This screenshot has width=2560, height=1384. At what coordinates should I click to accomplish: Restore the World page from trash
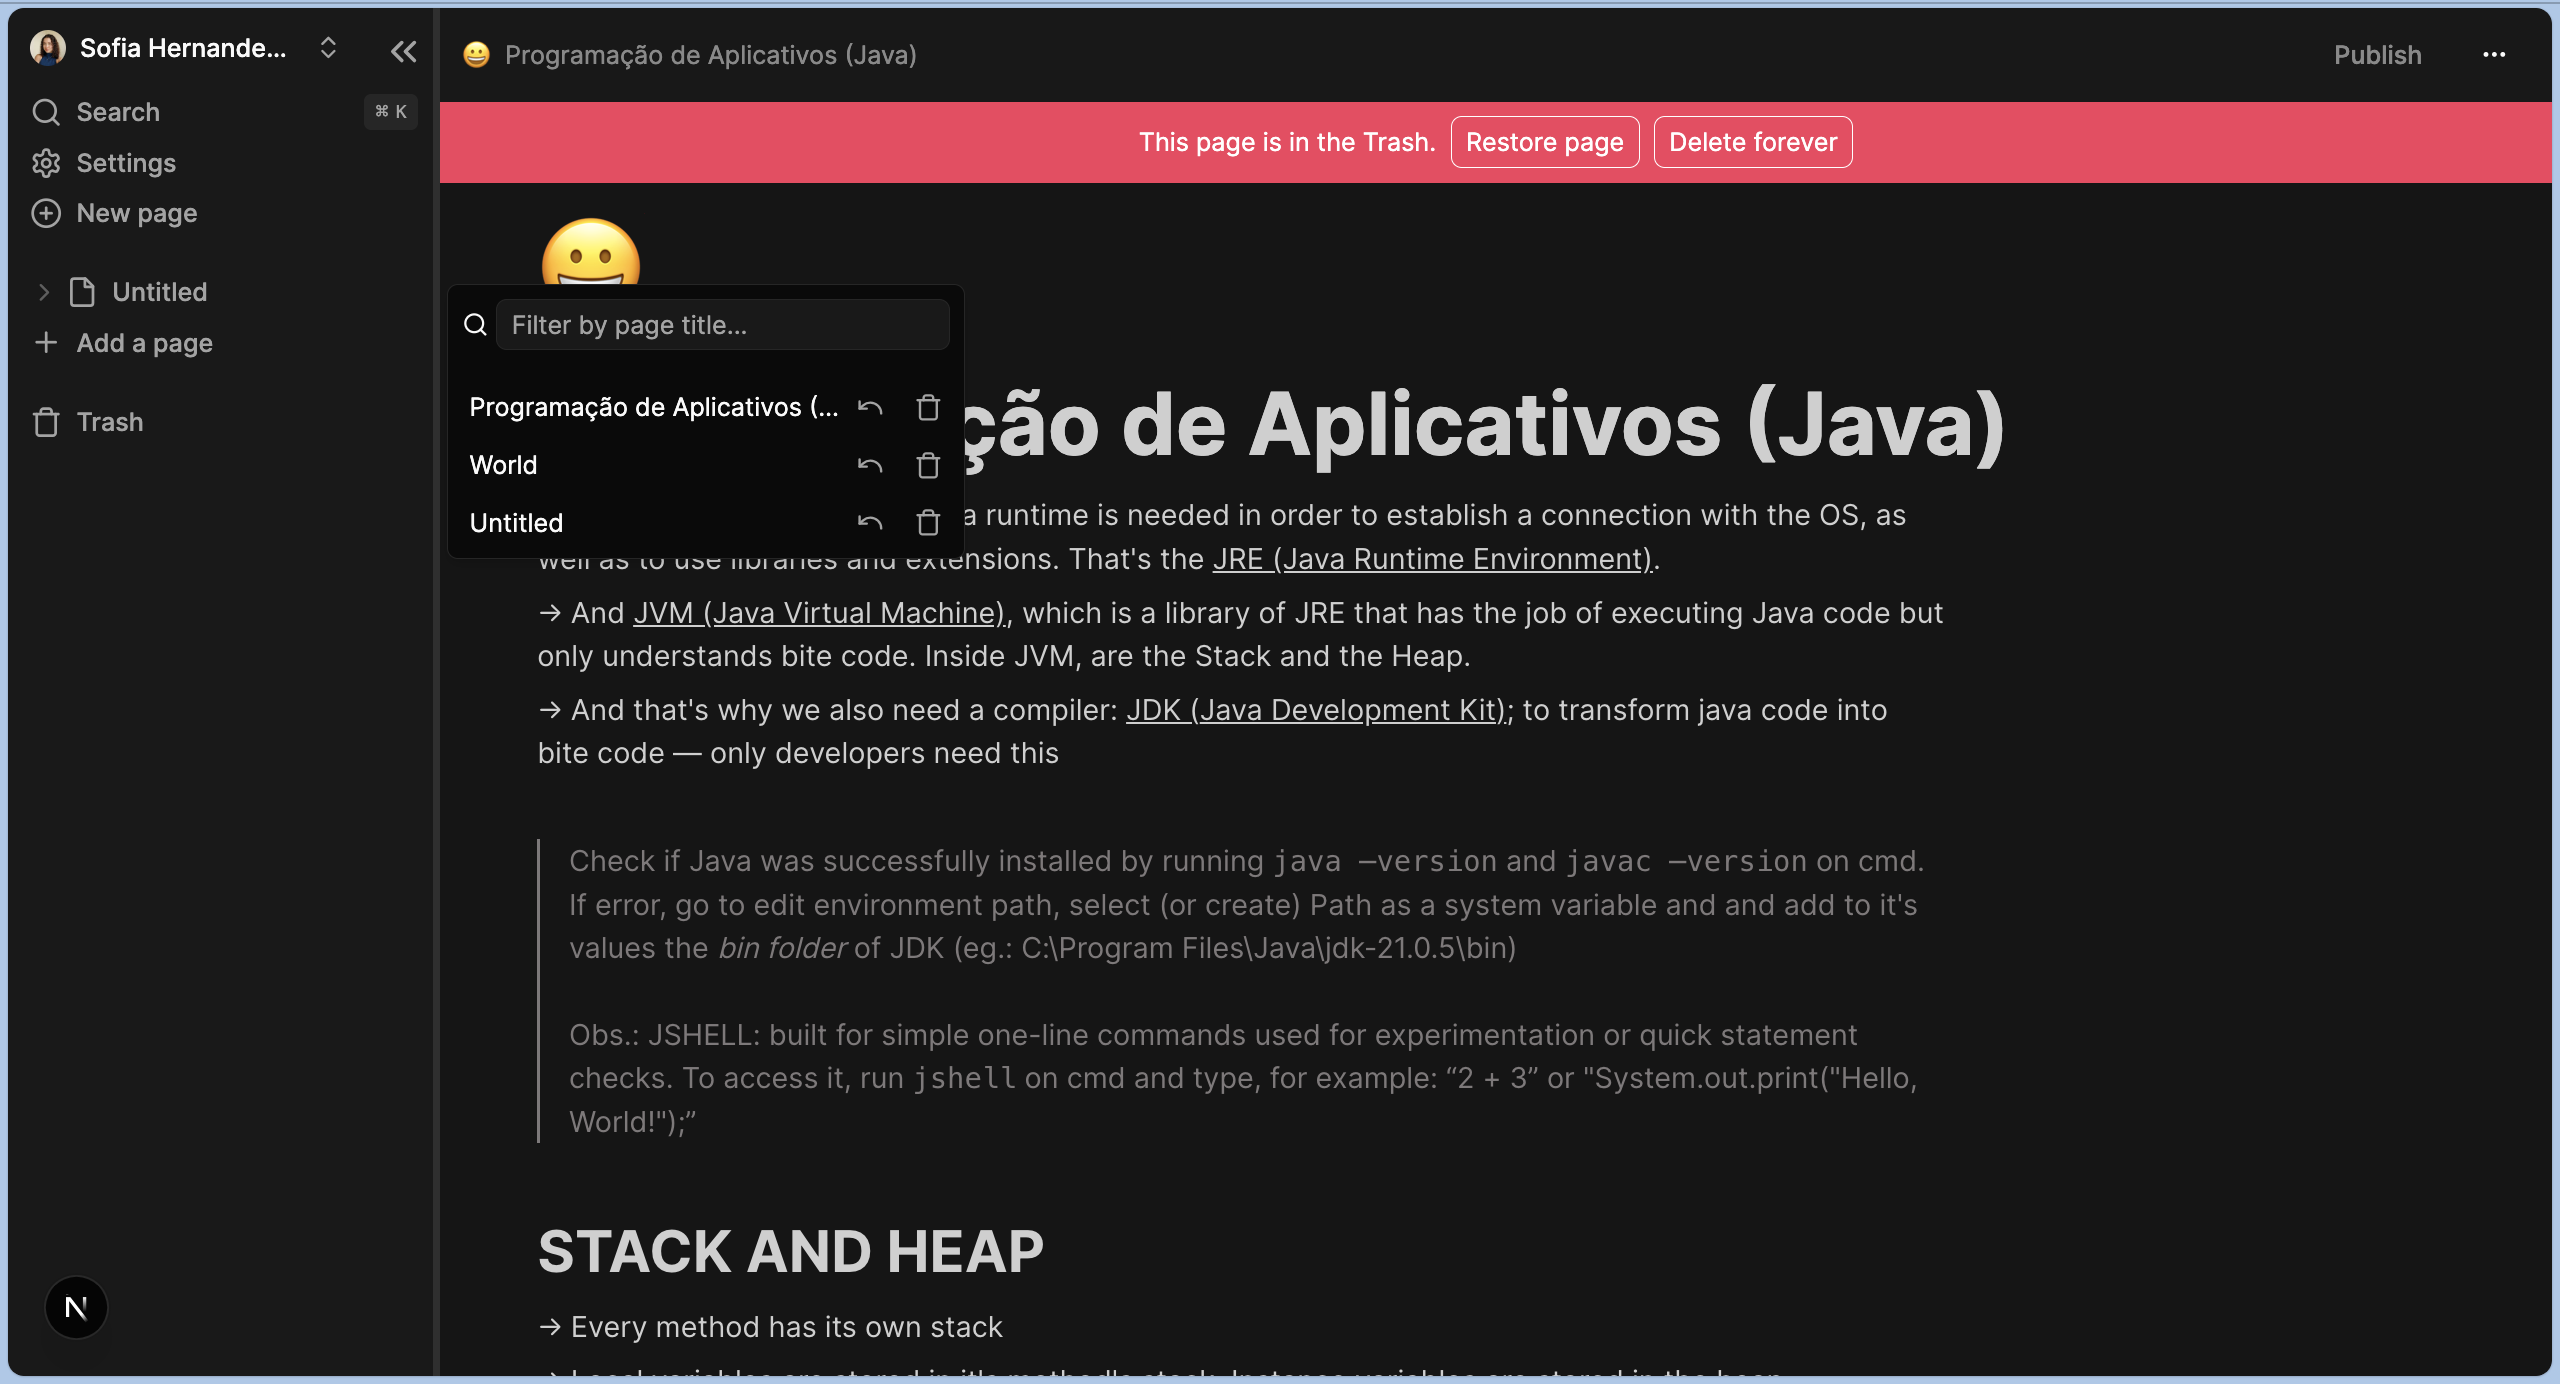[x=870, y=465]
